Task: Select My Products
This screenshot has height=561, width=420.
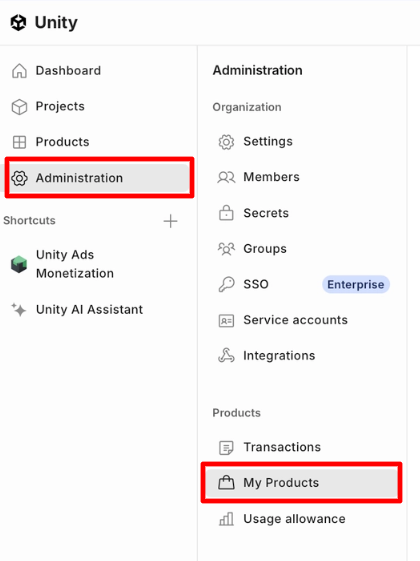Action: [x=301, y=483]
